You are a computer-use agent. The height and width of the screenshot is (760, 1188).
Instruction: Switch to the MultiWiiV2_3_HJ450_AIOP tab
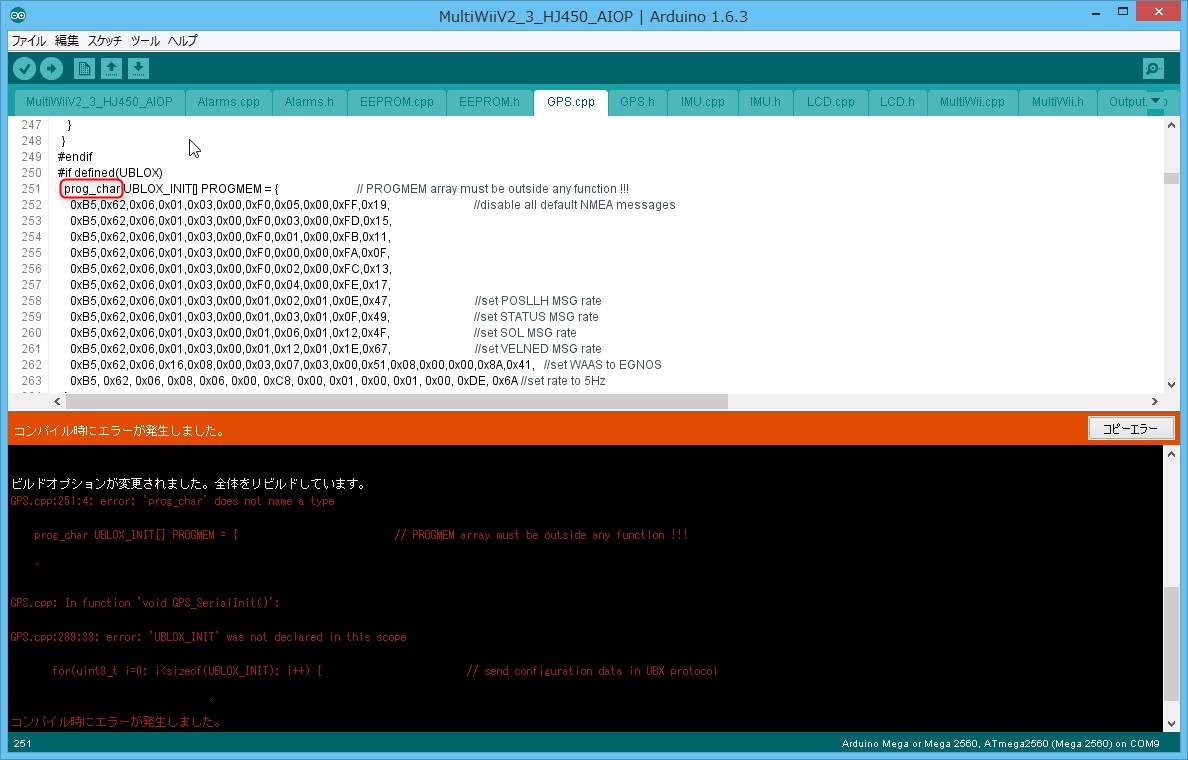pyautogui.click(x=99, y=102)
